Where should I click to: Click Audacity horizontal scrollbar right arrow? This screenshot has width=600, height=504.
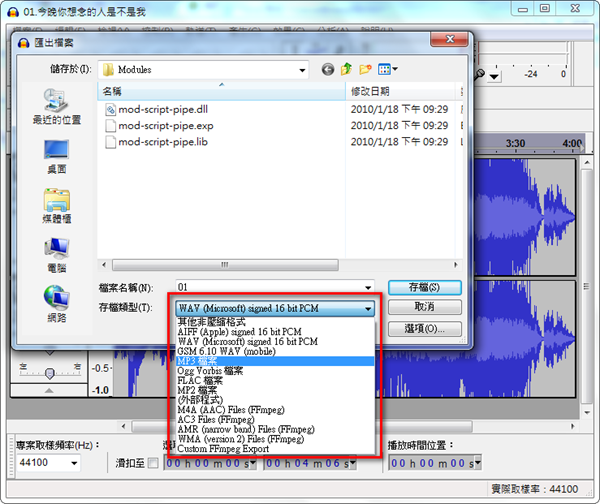(x=572, y=426)
